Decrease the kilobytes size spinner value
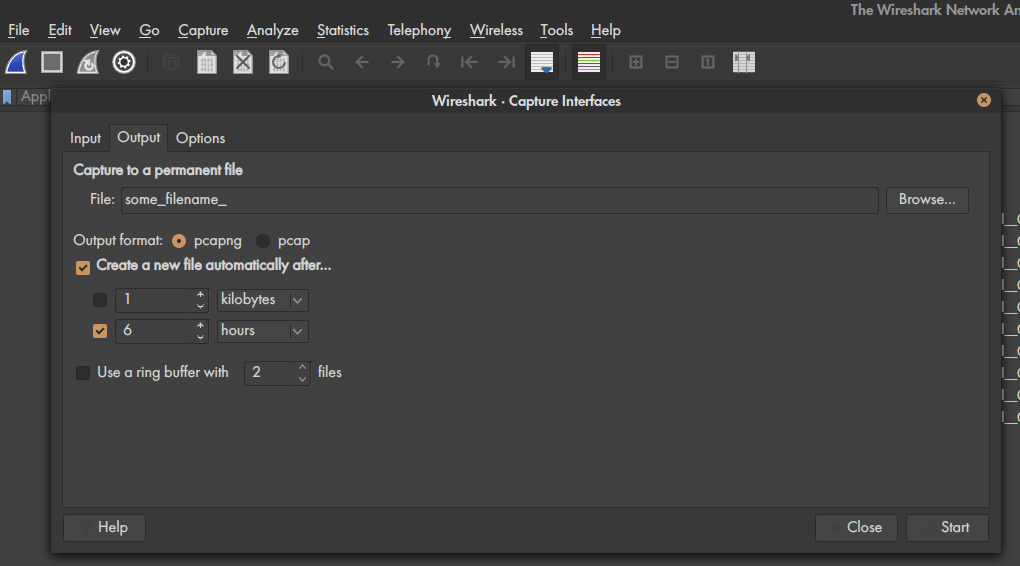 coord(200,306)
